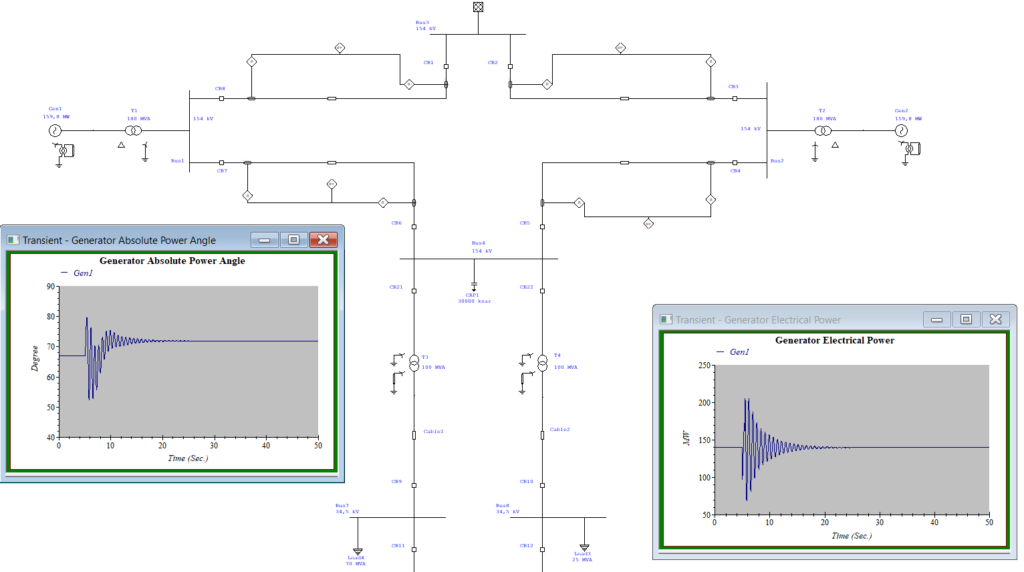Select the Gen2 generator symbol

click(x=901, y=131)
